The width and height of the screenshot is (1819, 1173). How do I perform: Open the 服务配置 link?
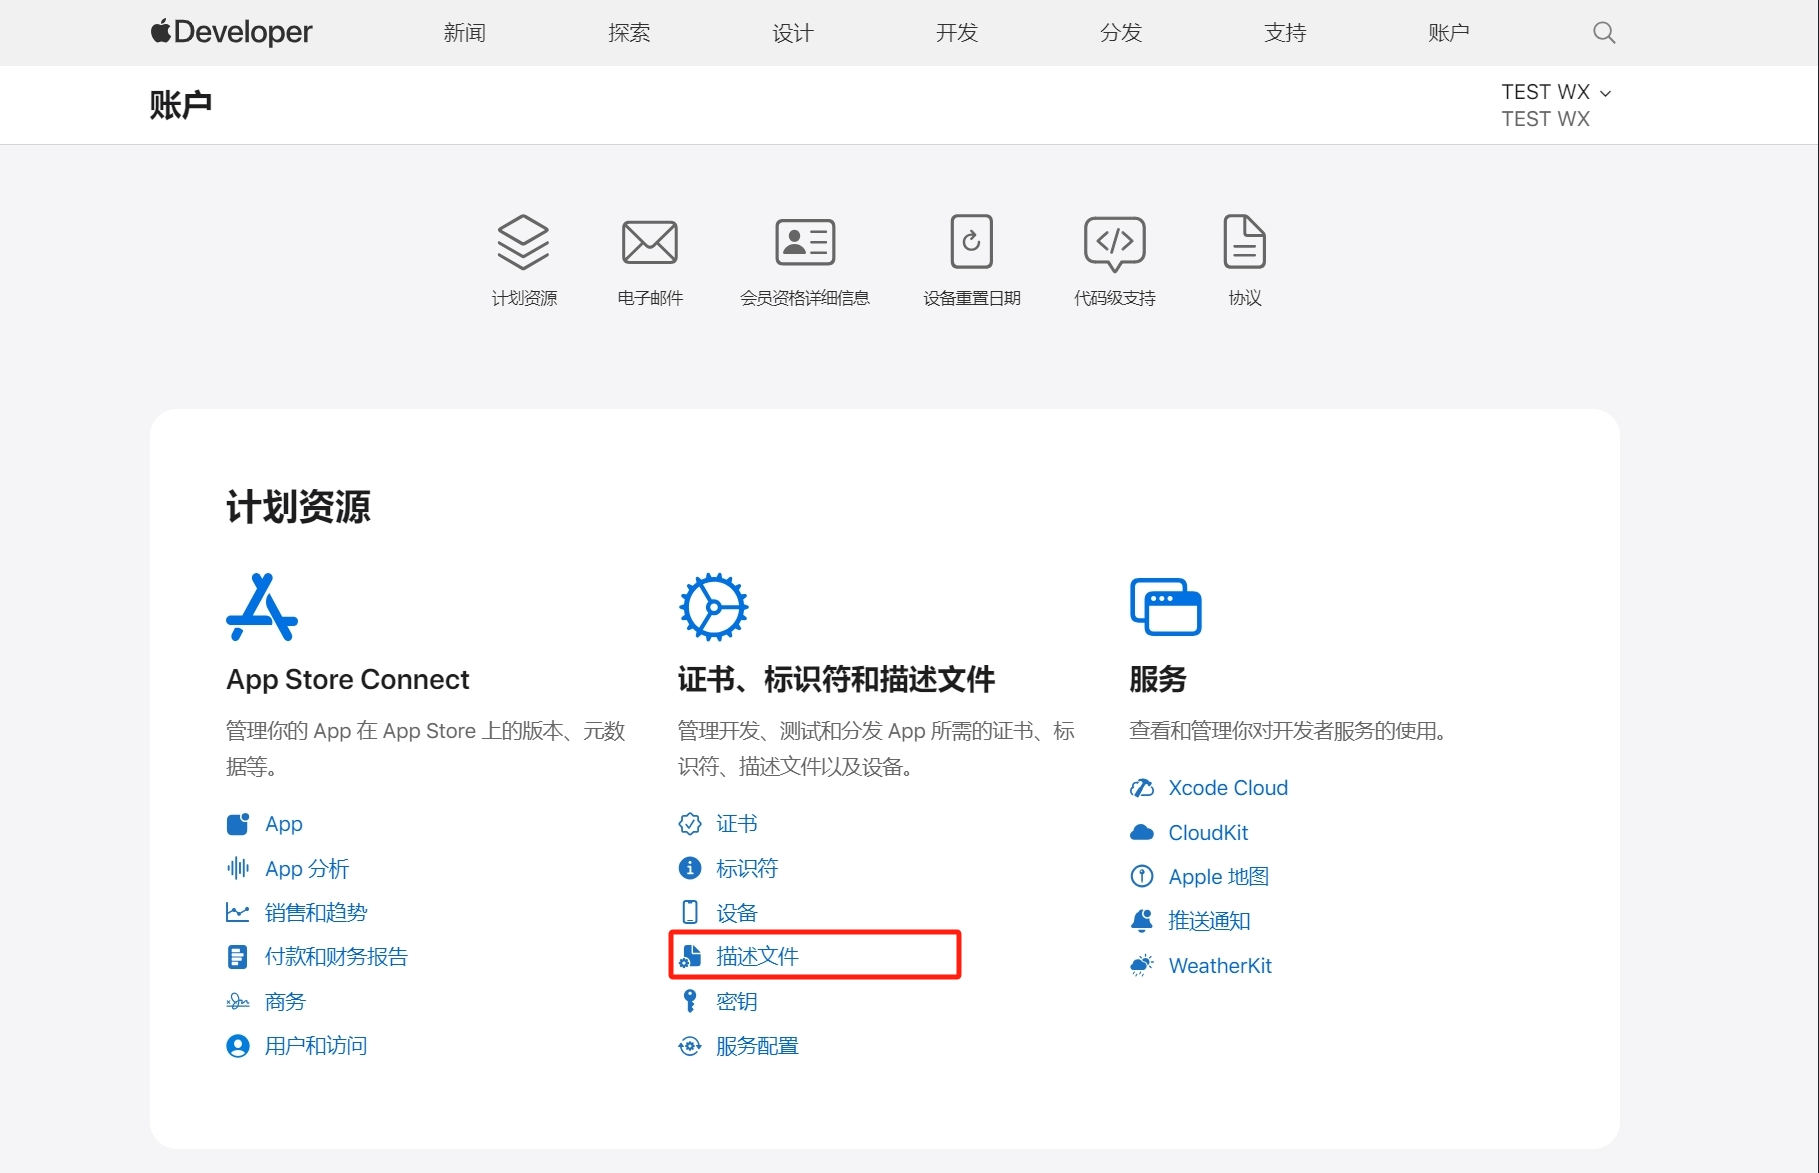(757, 1046)
